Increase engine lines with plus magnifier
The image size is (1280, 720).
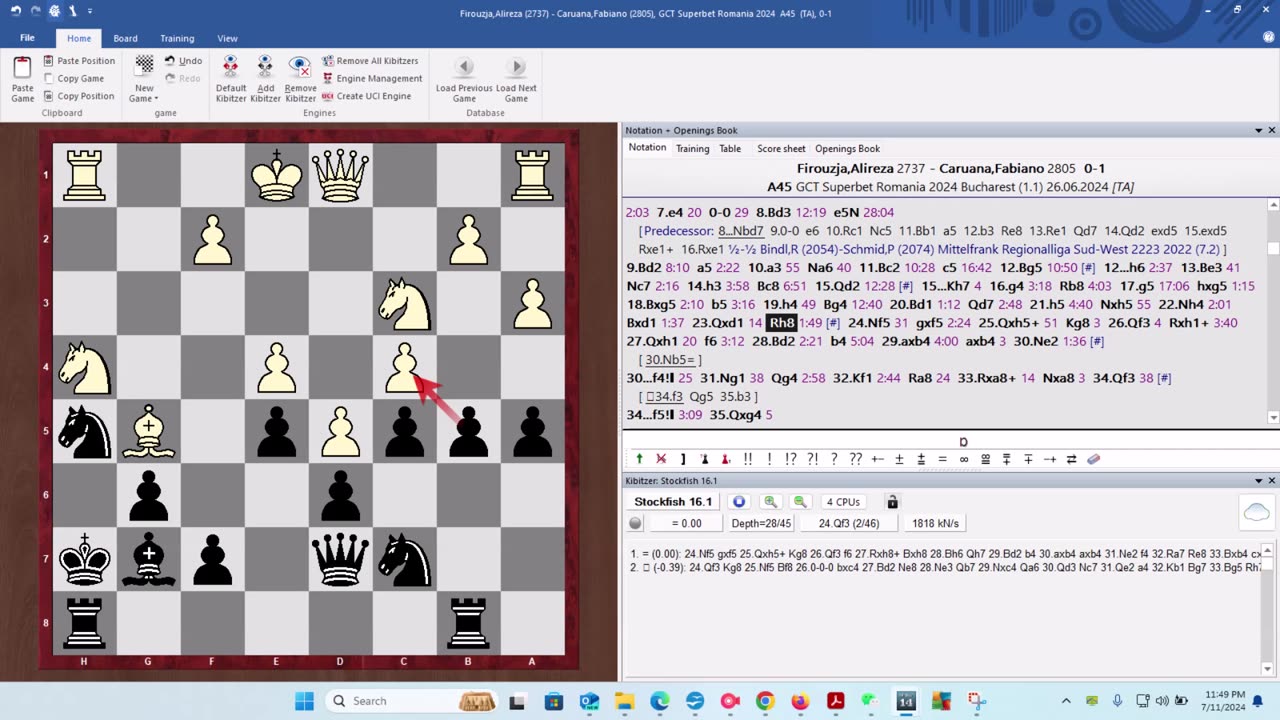click(770, 502)
